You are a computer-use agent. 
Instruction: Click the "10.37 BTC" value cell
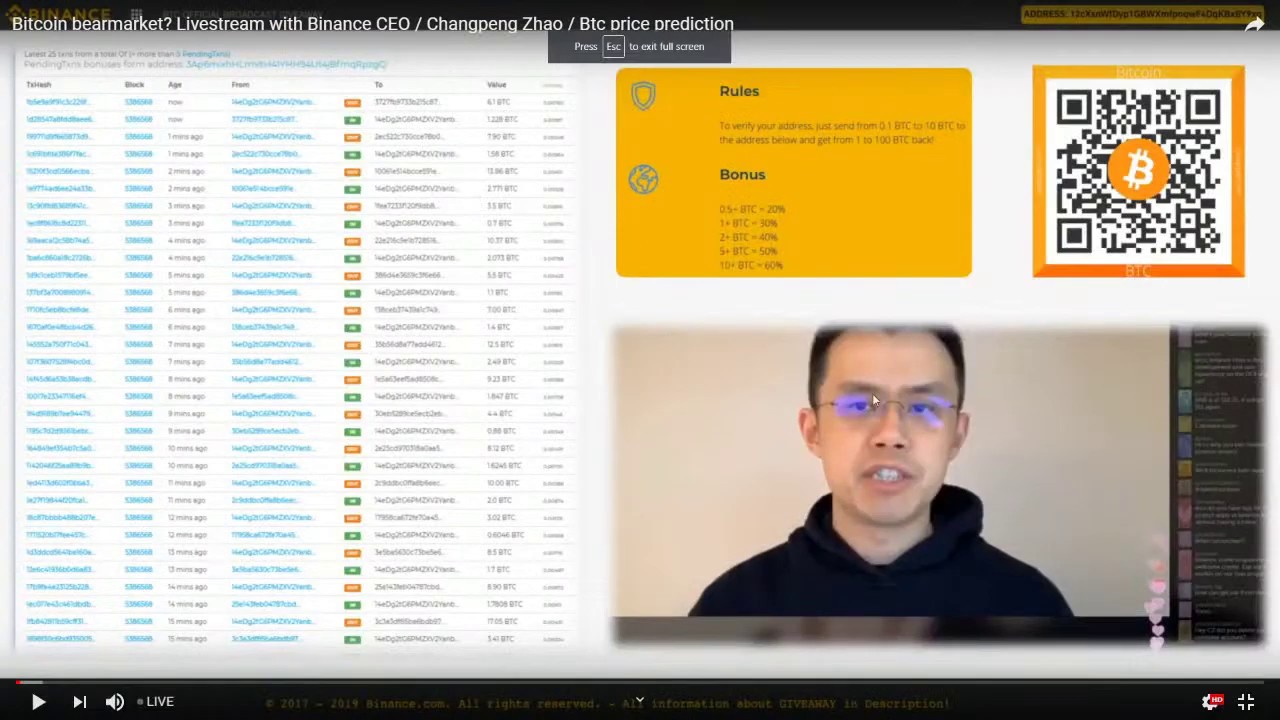501,240
